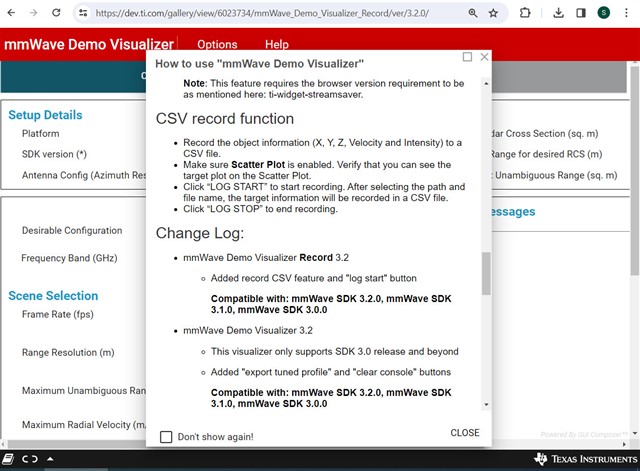Open the Help menu
This screenshot has width=640, height=471.
(277, 44)
